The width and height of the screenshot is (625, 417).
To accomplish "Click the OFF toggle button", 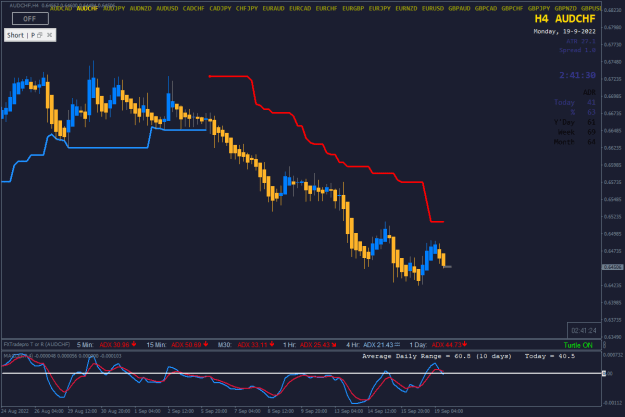I will (30, 19).
